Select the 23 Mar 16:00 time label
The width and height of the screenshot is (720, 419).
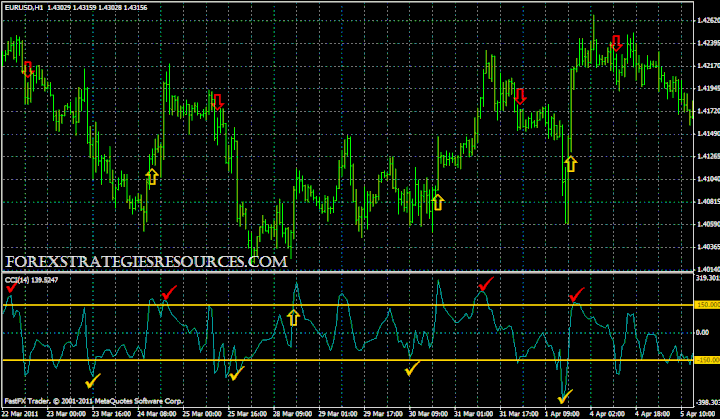tap(111, 413)
